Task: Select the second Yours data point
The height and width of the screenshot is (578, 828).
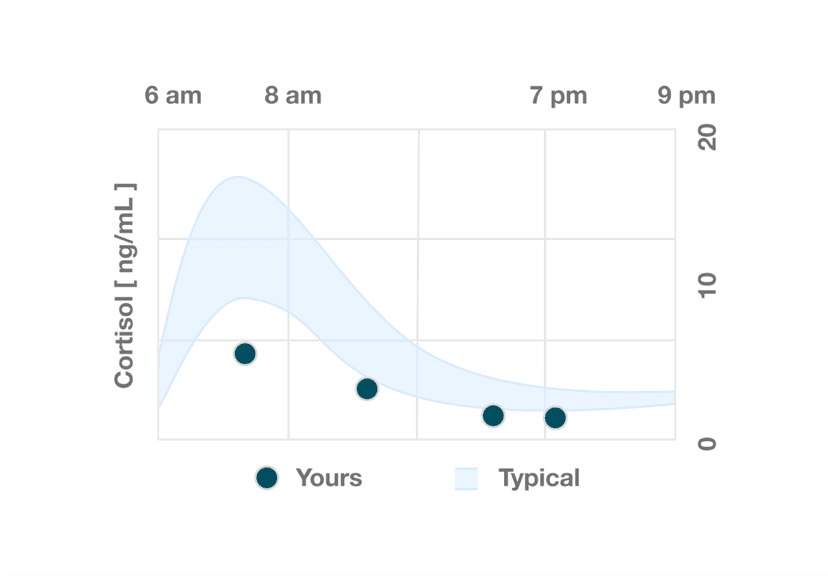Action: click(x=367, y=389)
